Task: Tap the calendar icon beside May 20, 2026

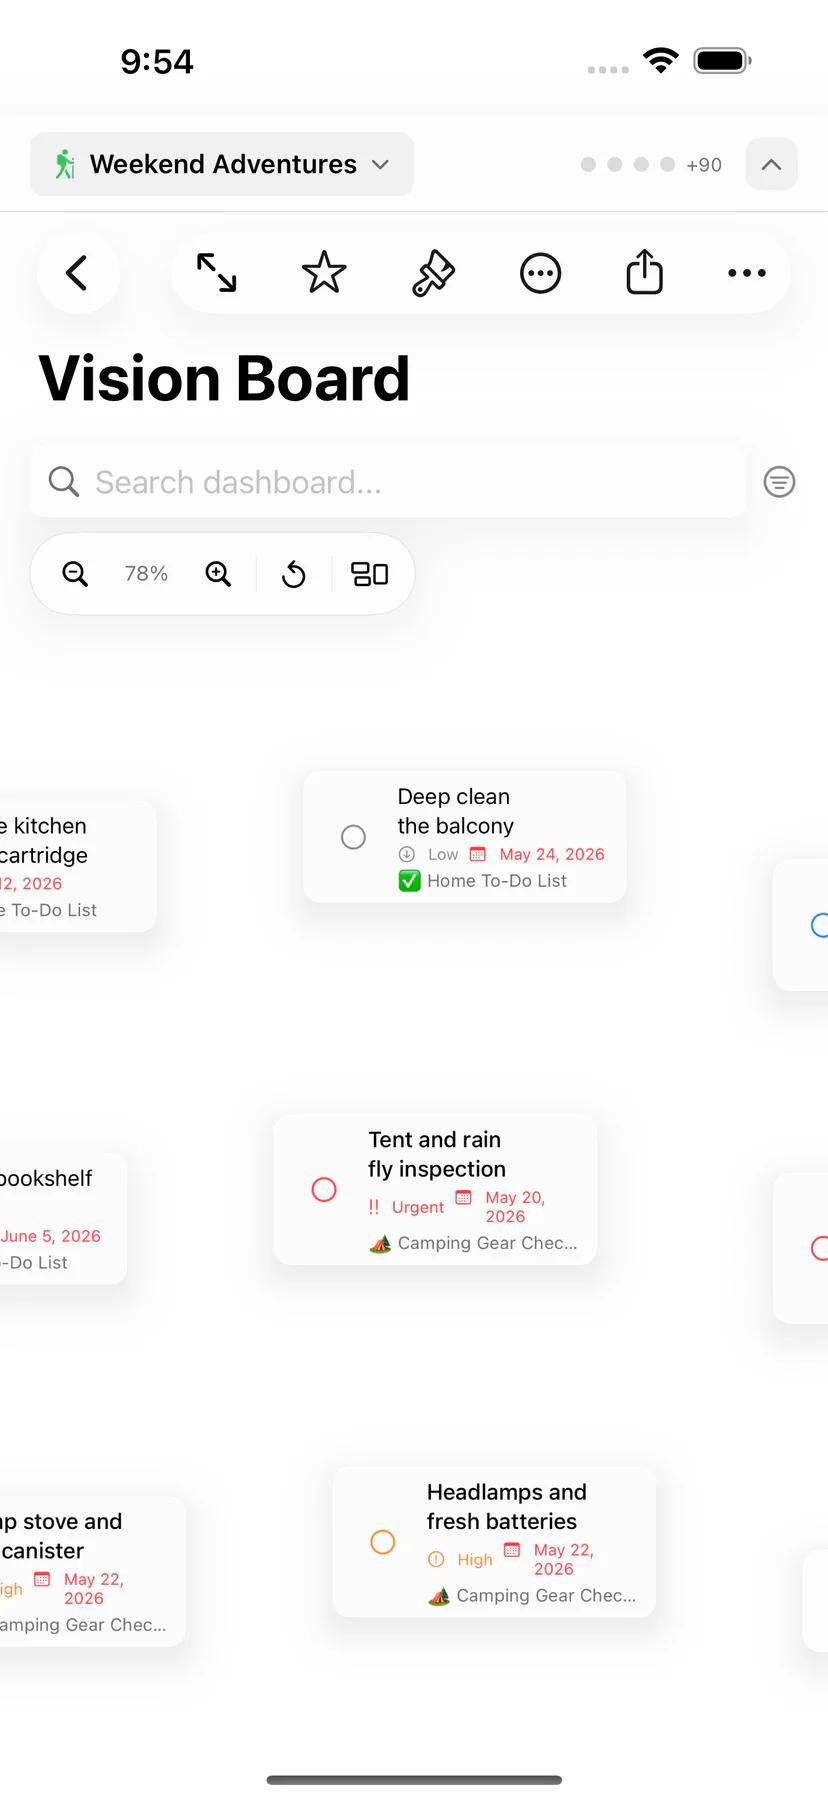Action: coord(463,1197)
